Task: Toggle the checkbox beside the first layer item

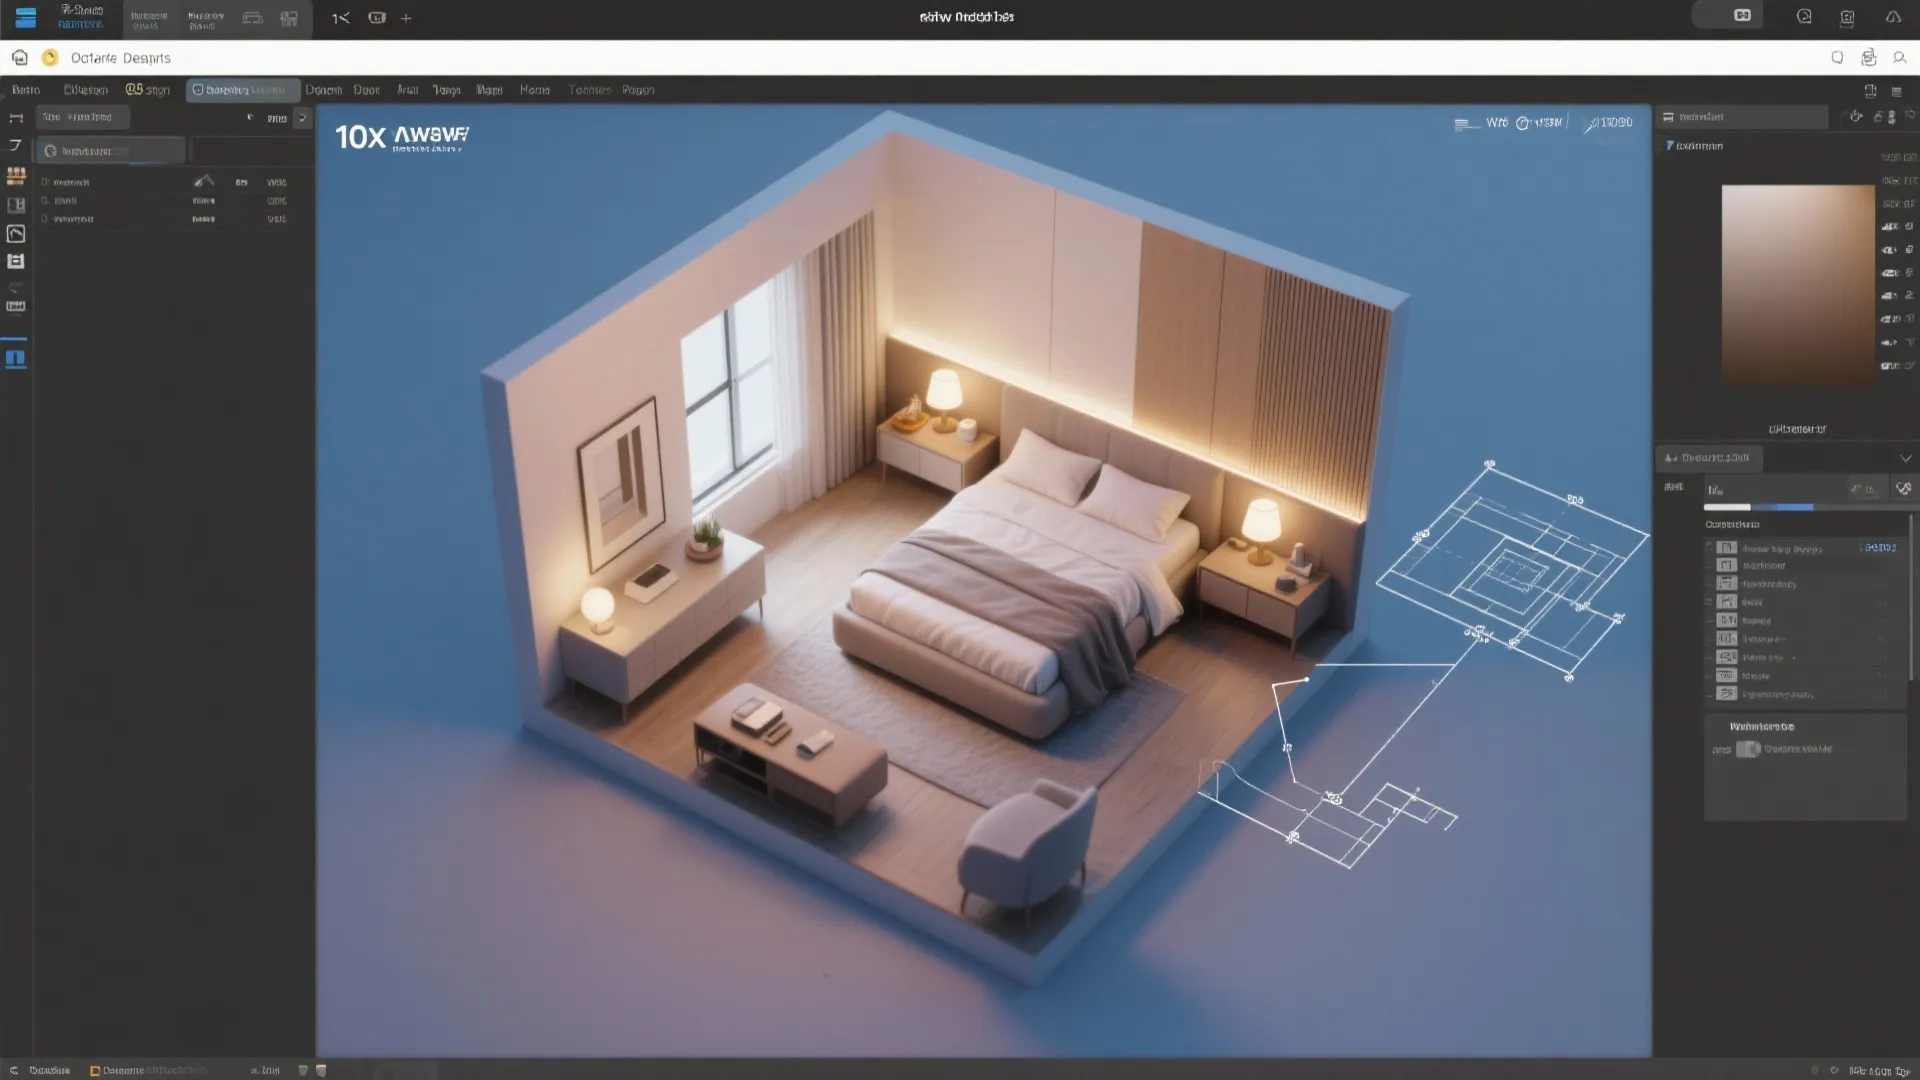Action: tap(45, 182)
